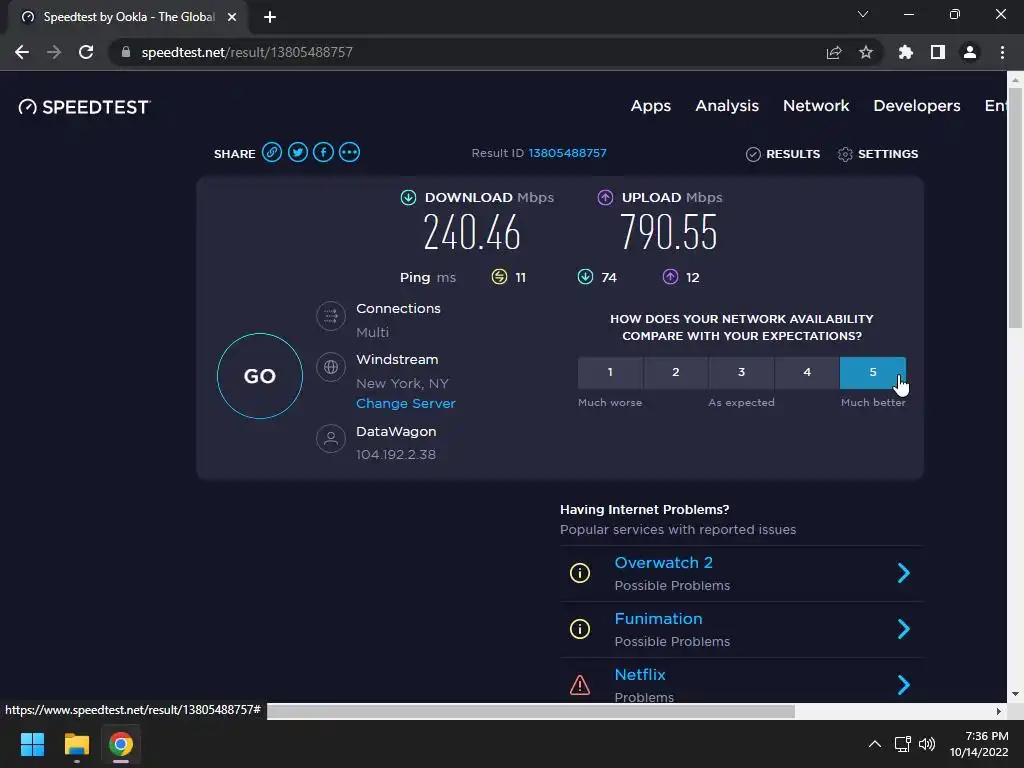Screen dimensions: 1024x768
Task: Open Apps navigation menu
Action: coord(650,106)
